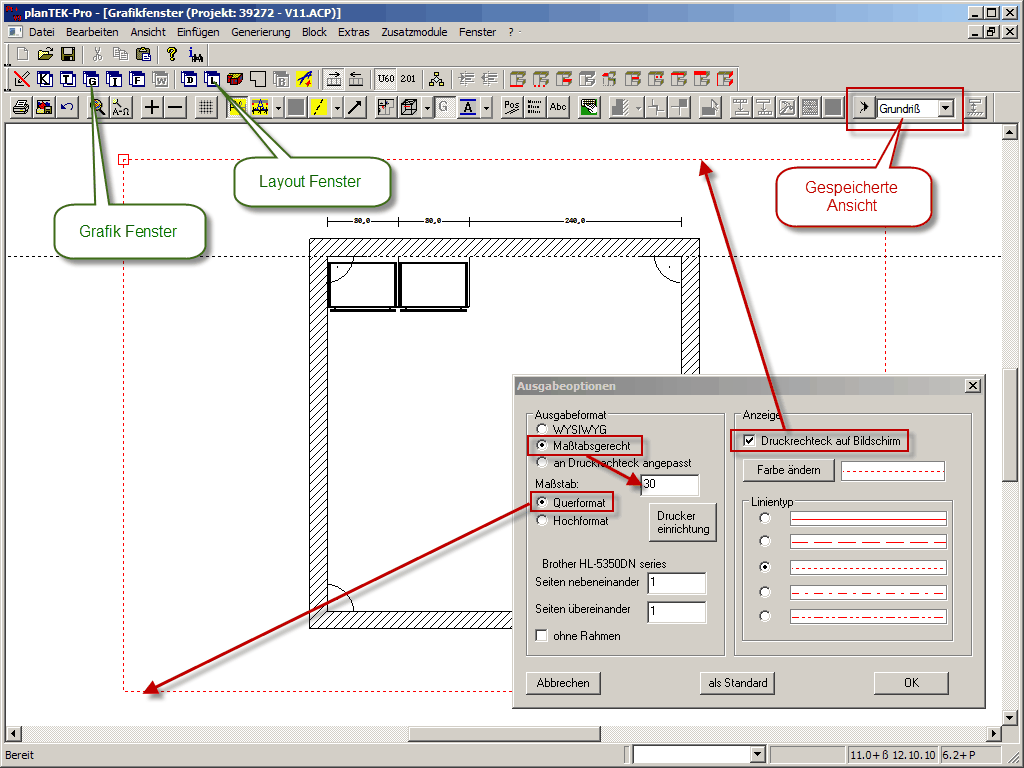
Task: Open the Grundriß saved view dropdown
Action: point(946,108)
